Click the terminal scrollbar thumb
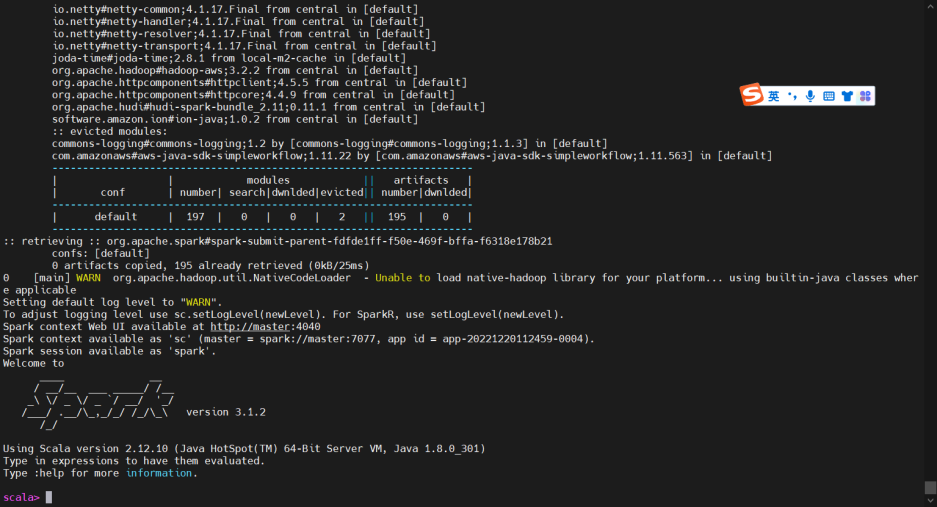The height and width of the screenshot is (507, 937). [x=930, y=487]
